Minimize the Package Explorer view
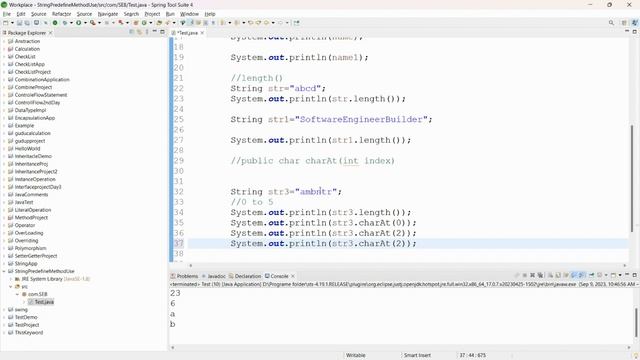Image resolution: width=640 pixels, height=360 pixels. (154, 32)
